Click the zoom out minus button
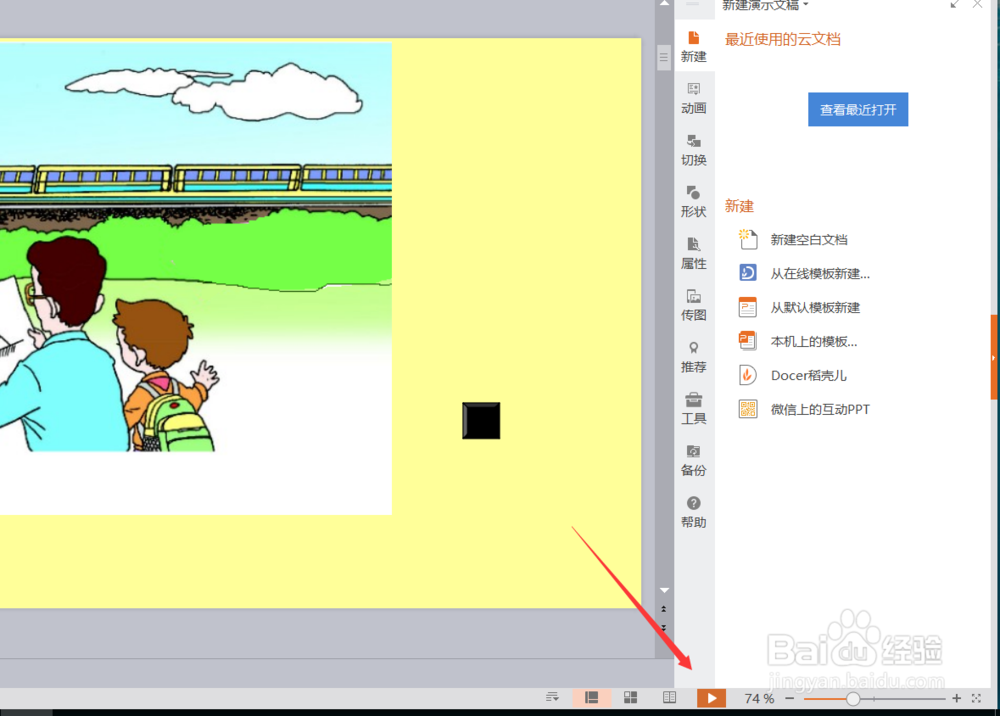 790,698
